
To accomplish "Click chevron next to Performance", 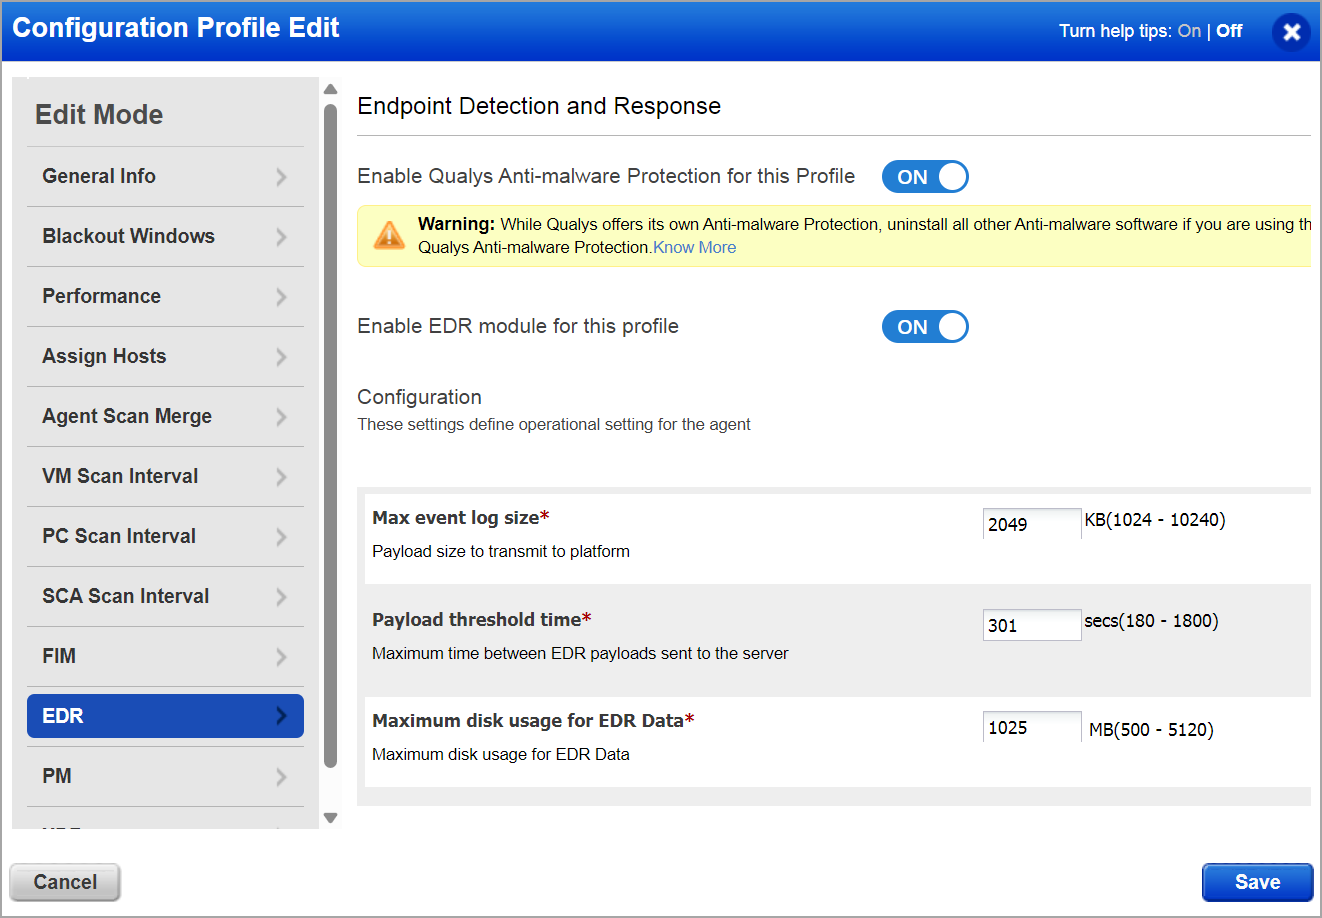I will click(x=281, y=297).
